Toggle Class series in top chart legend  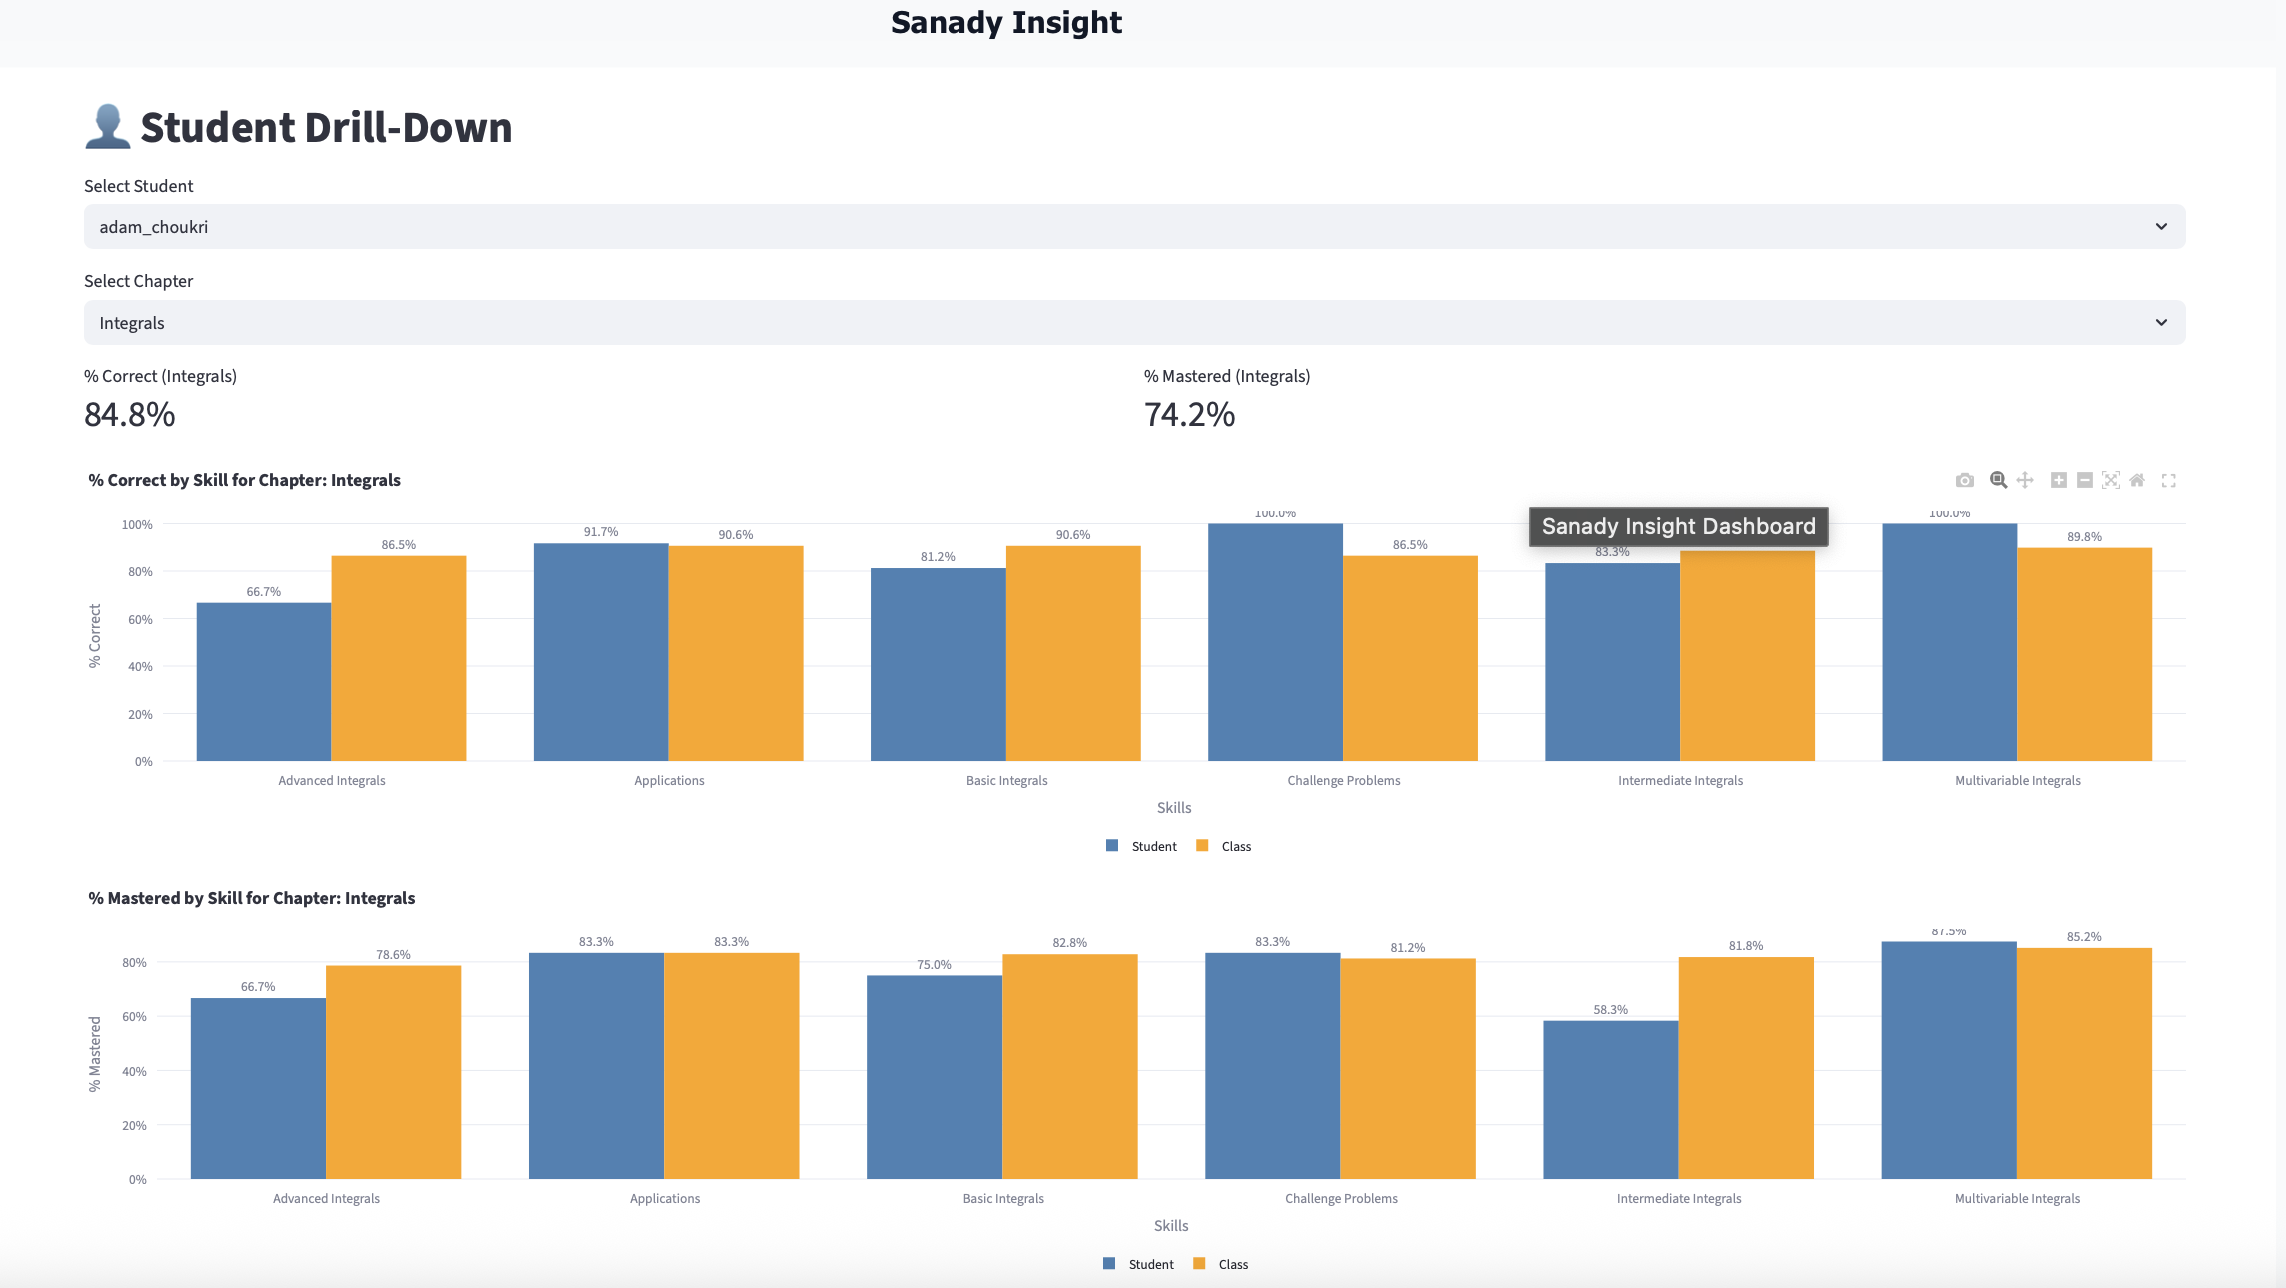click(1236, 846)
